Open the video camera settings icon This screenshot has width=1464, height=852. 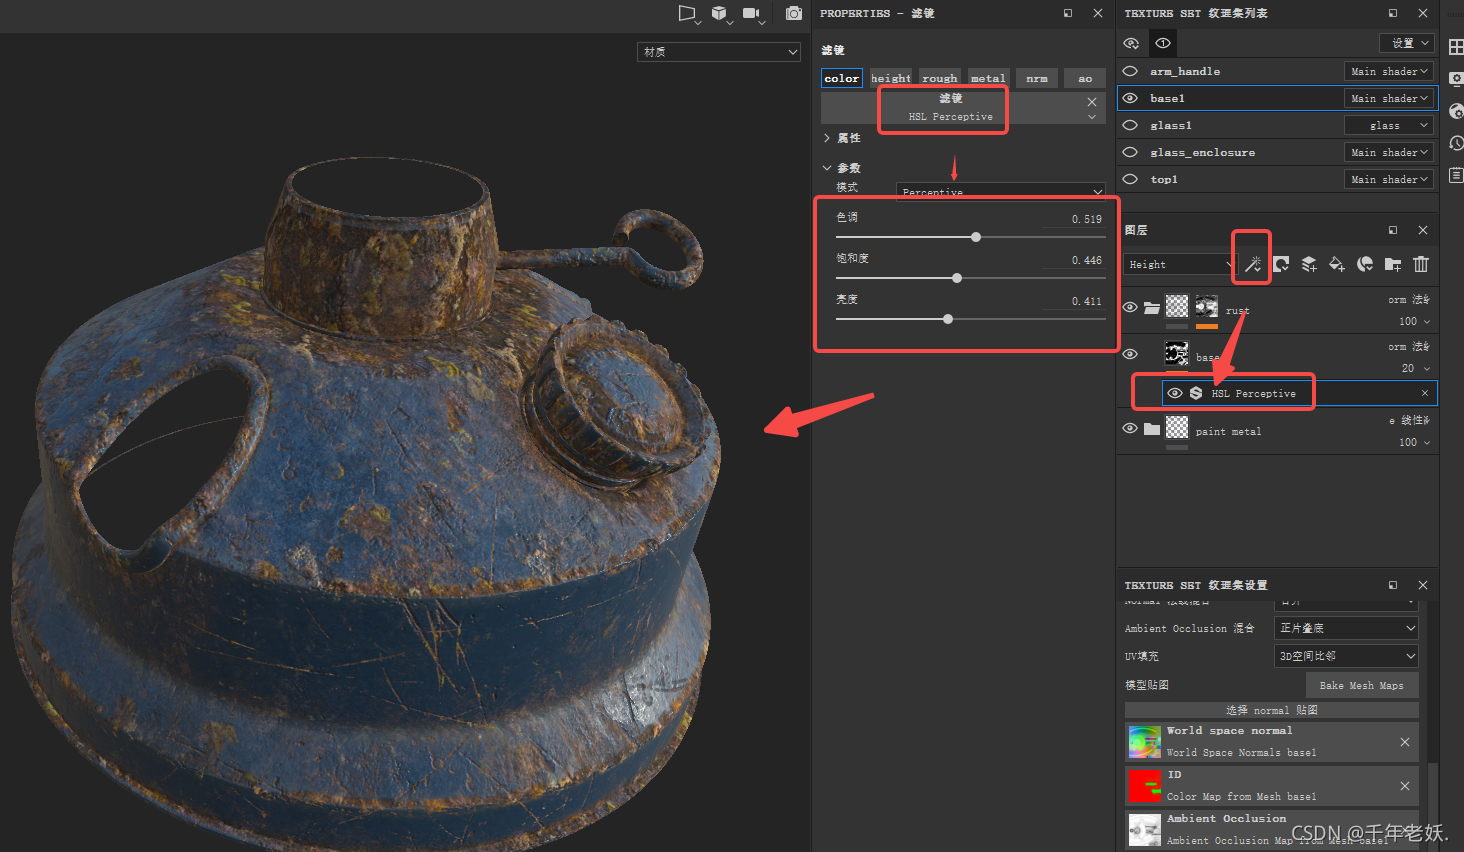click(752, 13)
